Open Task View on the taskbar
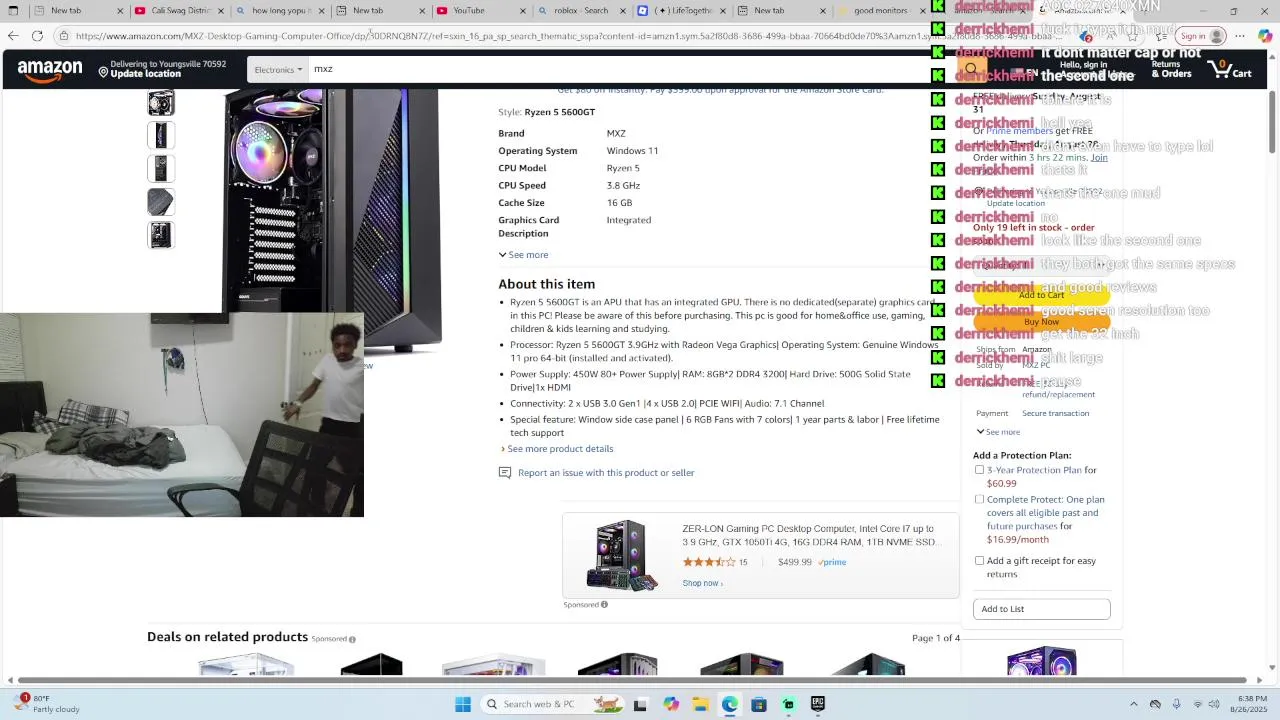Image resolution: width=1280 pixels, height=720 pixels. coord(640,704)
